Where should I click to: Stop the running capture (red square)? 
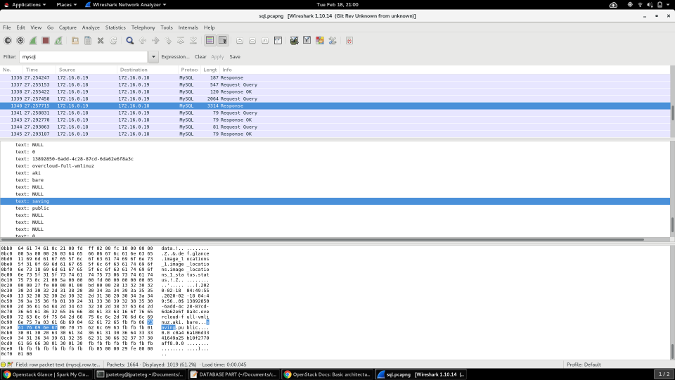46,40
